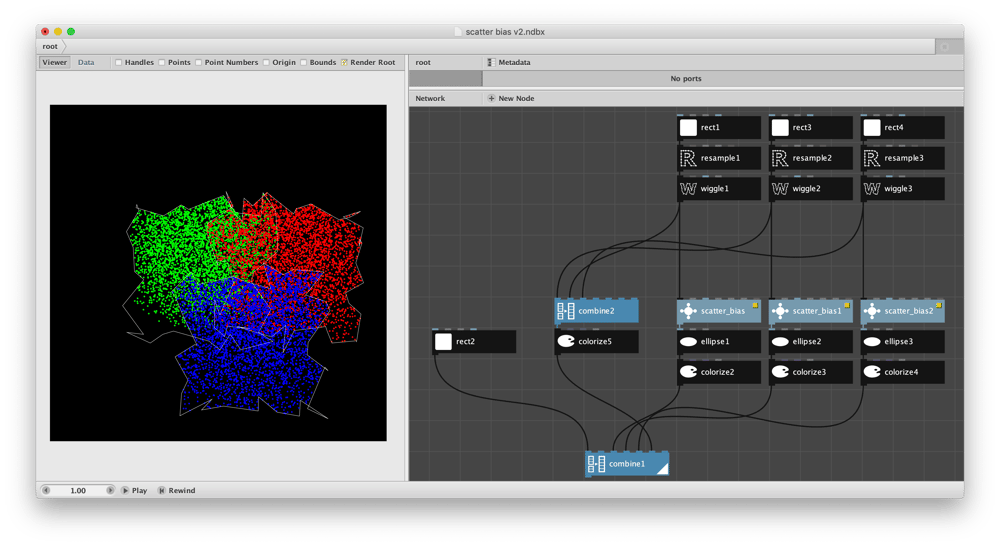Image resolution: width=1000 pixels, height=546 pixels.
Task: Click the root label in port panel
Action: point(423,63)
